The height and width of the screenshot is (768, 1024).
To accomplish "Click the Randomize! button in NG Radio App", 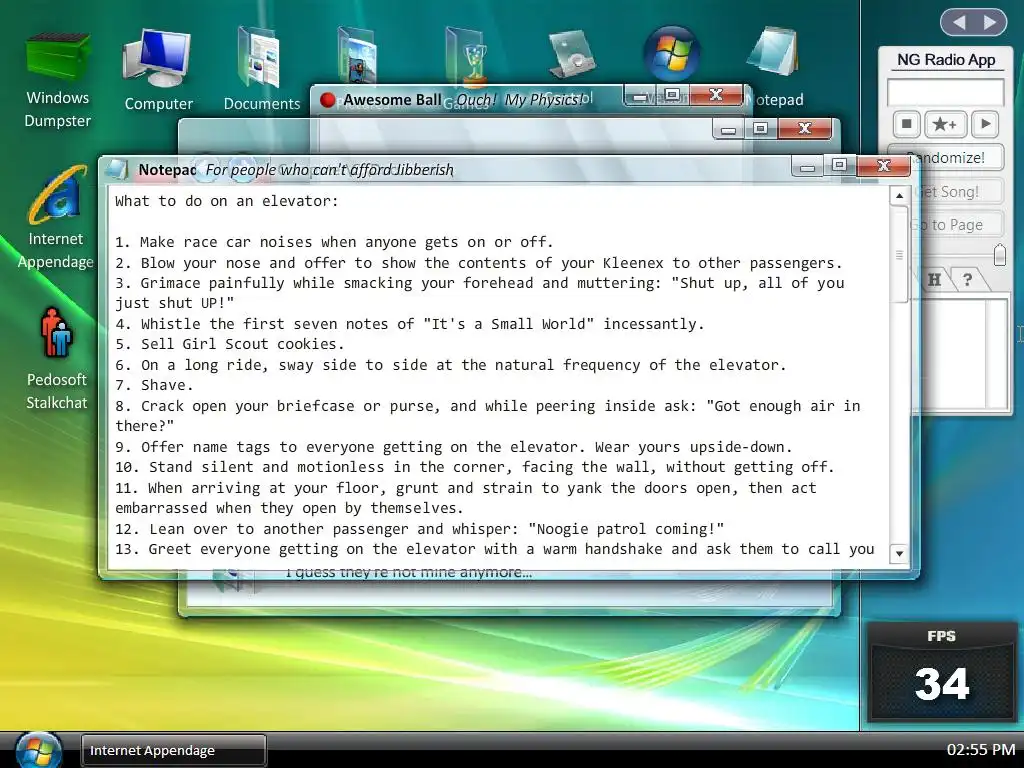I will click(x=957, y=157).
